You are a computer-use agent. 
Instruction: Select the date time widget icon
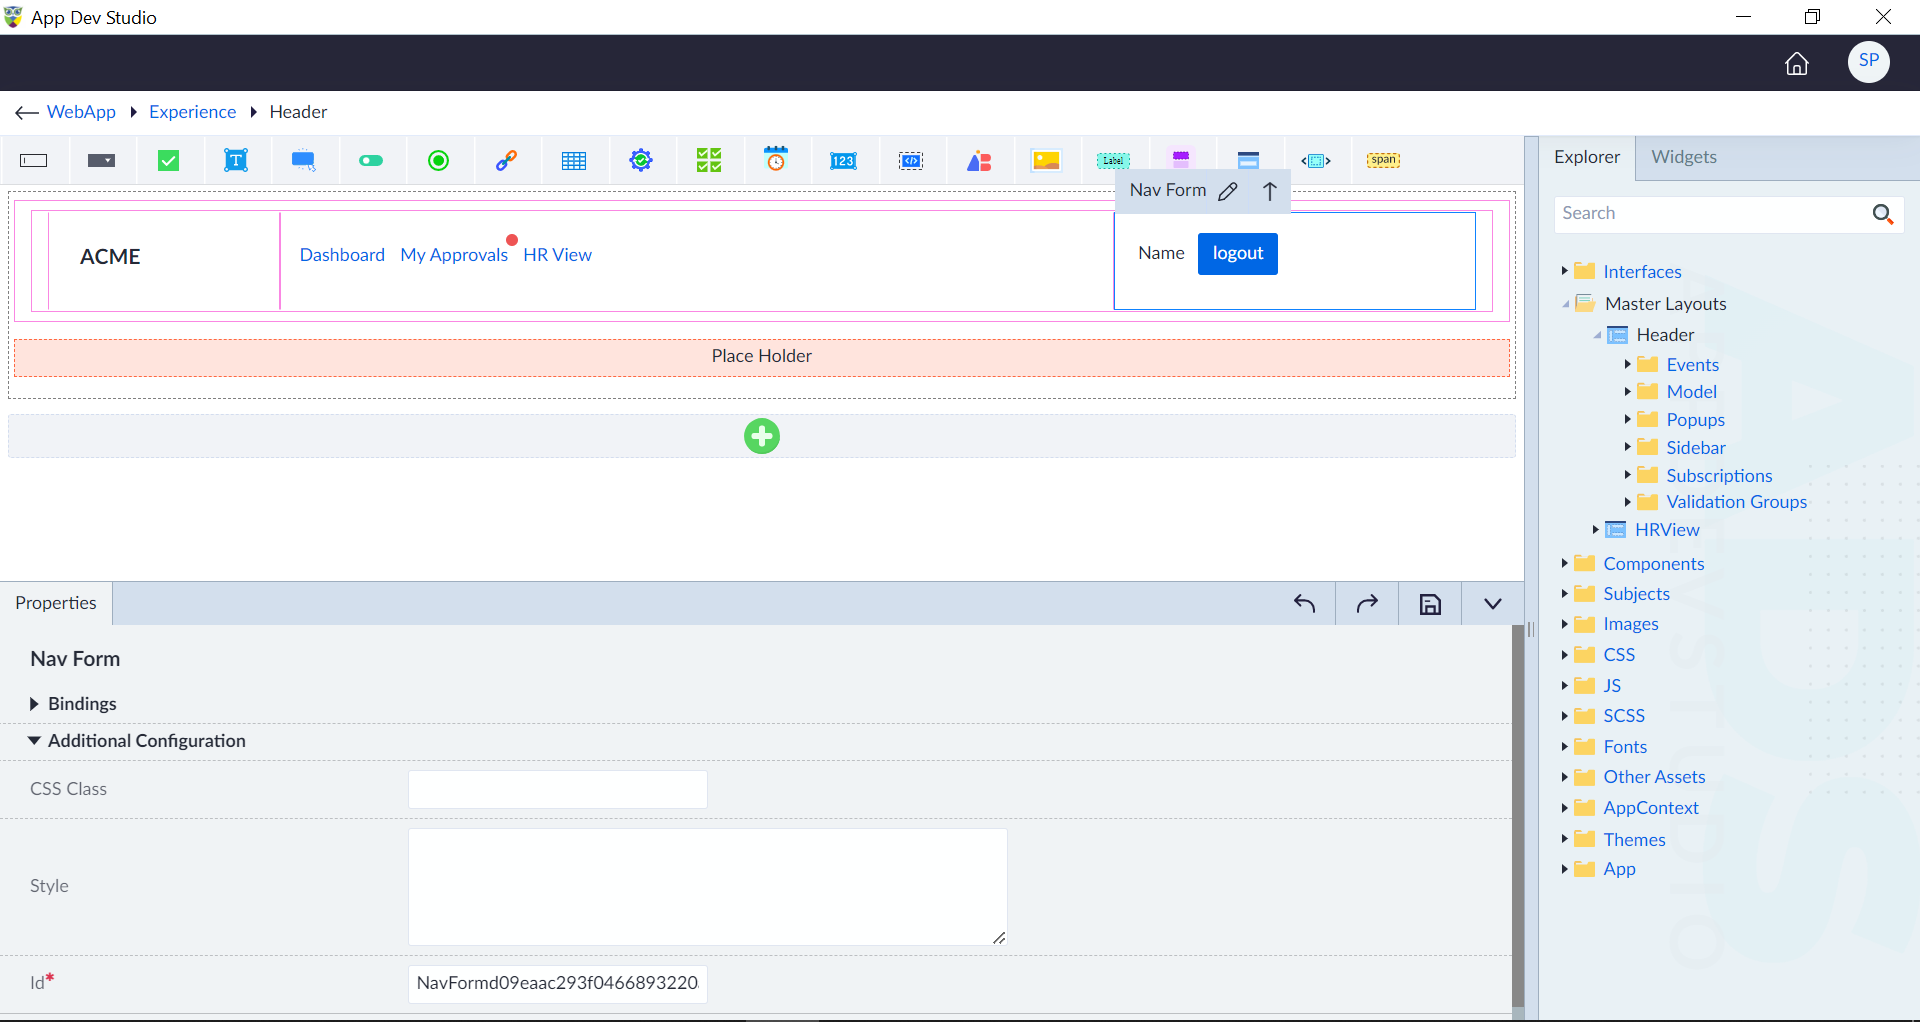click(776, 159)
